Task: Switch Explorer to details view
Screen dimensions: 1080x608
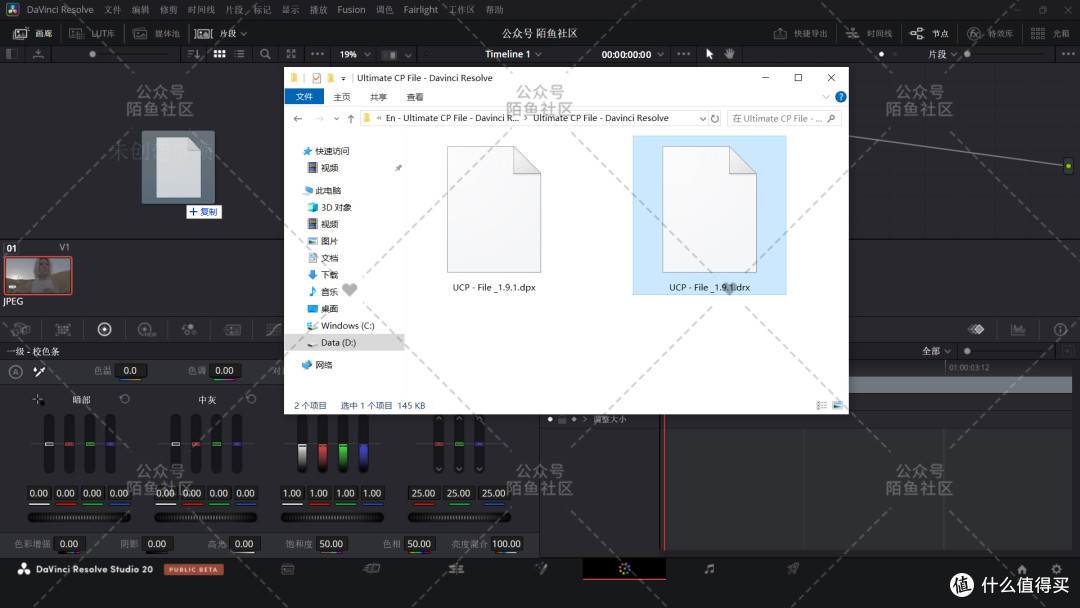Action: tap(822, 406)
